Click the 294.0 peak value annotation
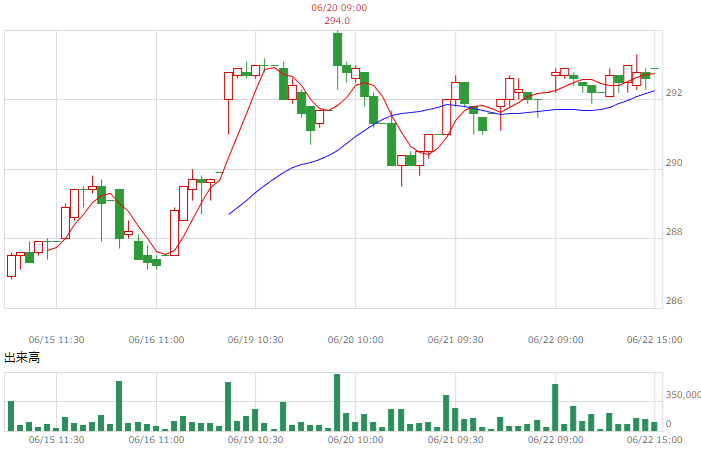 (x=337, y=21)
